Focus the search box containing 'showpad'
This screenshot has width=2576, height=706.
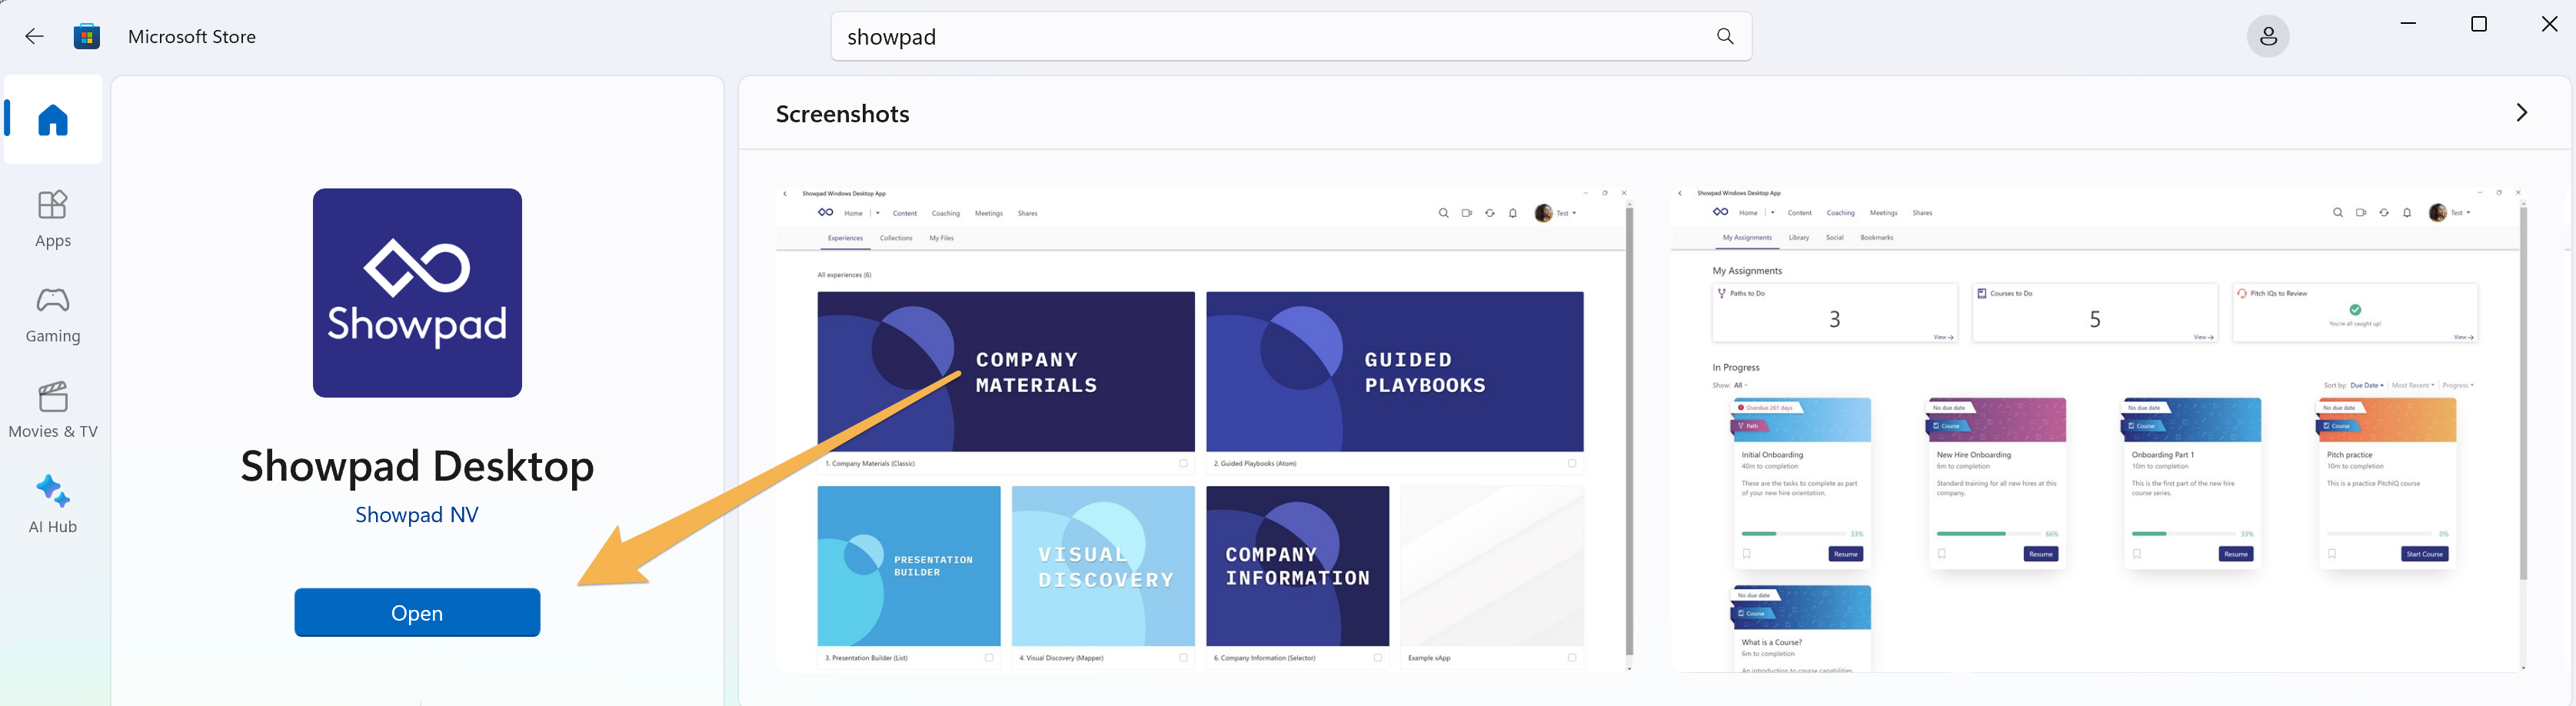pos(1270,37)
